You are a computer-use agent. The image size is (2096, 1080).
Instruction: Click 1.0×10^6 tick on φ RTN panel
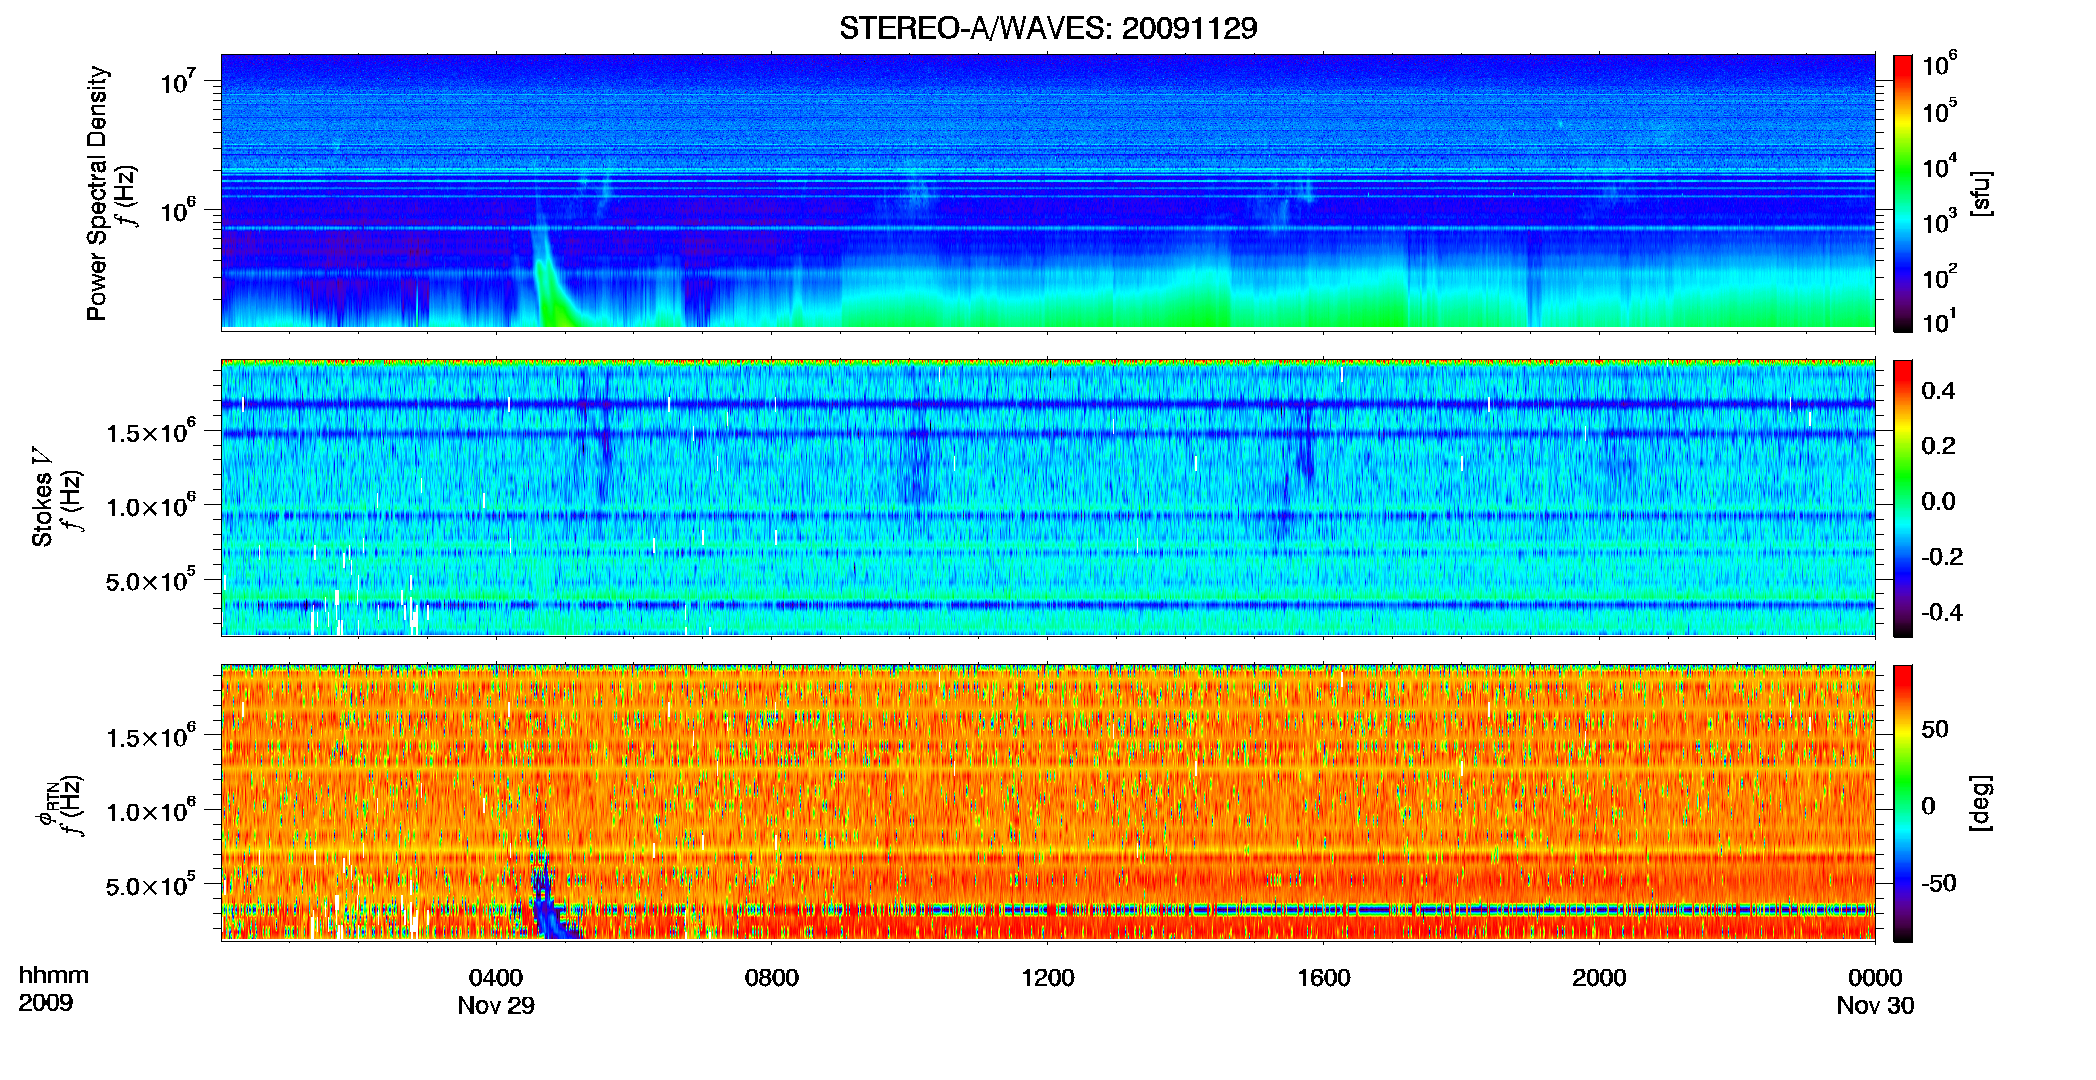tap(151, 811)
